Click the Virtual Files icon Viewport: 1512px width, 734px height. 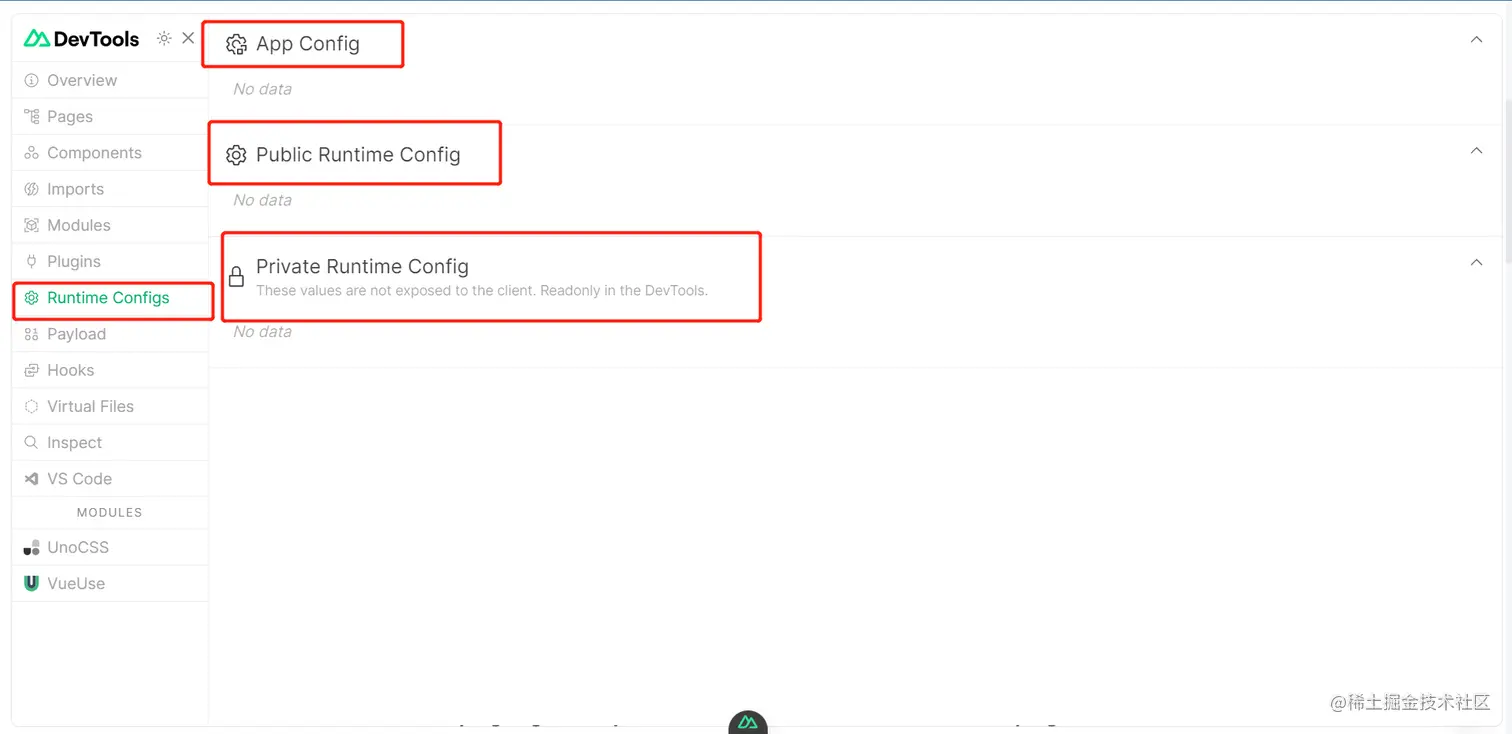click(x=31, y=406)
